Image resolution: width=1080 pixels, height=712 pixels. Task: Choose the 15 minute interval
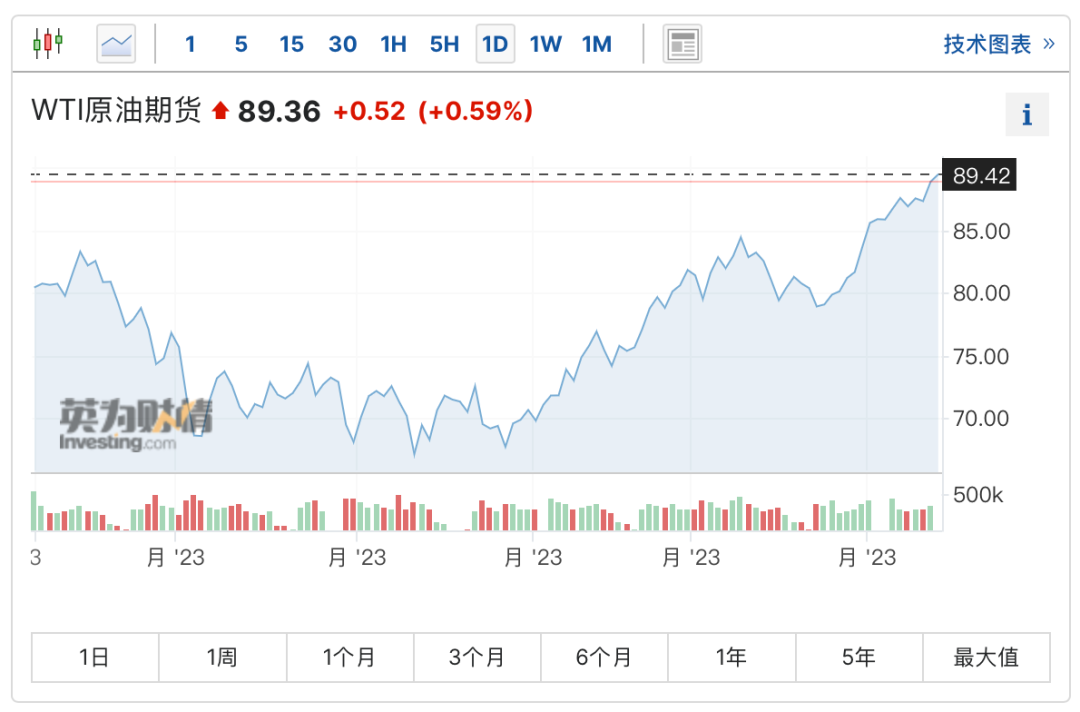click(291, 44)
